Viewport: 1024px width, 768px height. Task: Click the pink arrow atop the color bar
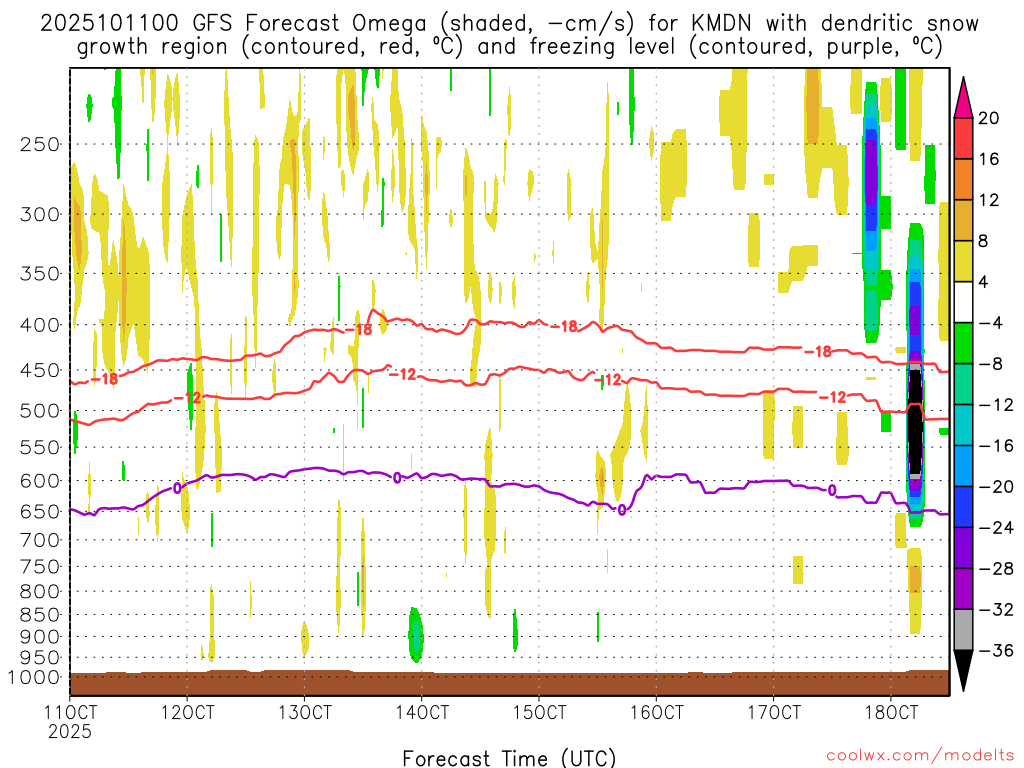coord(963,98)
